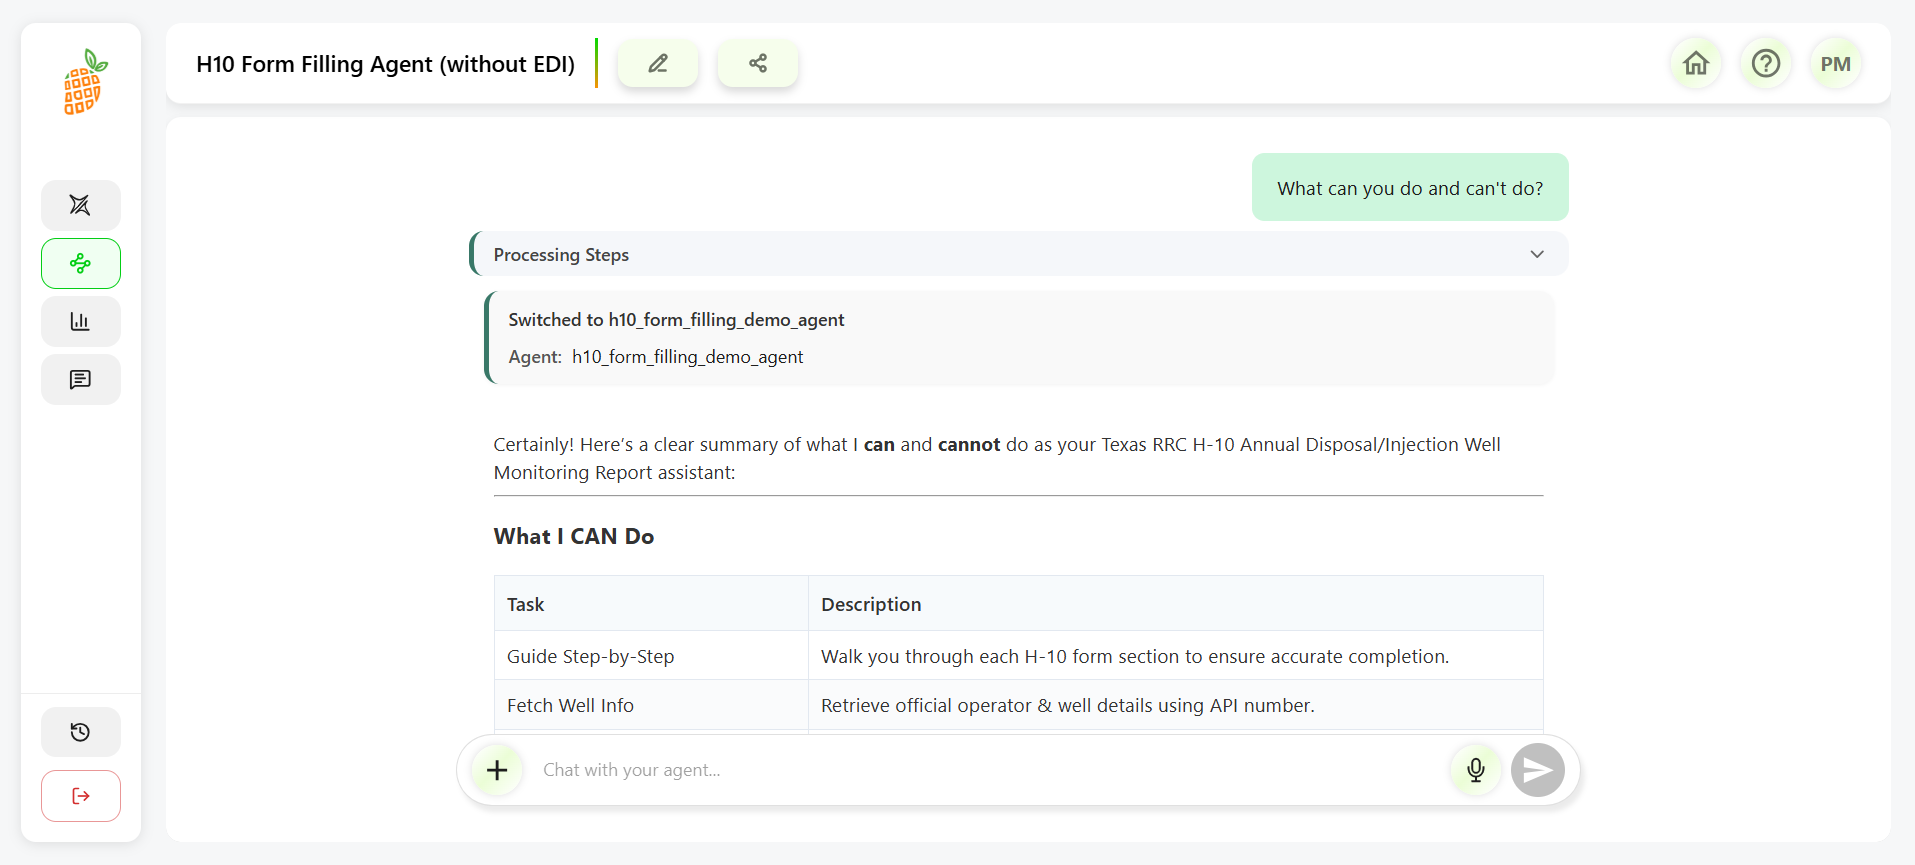Click the pineapple logo in the sidebar
The width and height of the screenshot is (1915, 865).
click(84, 82)
